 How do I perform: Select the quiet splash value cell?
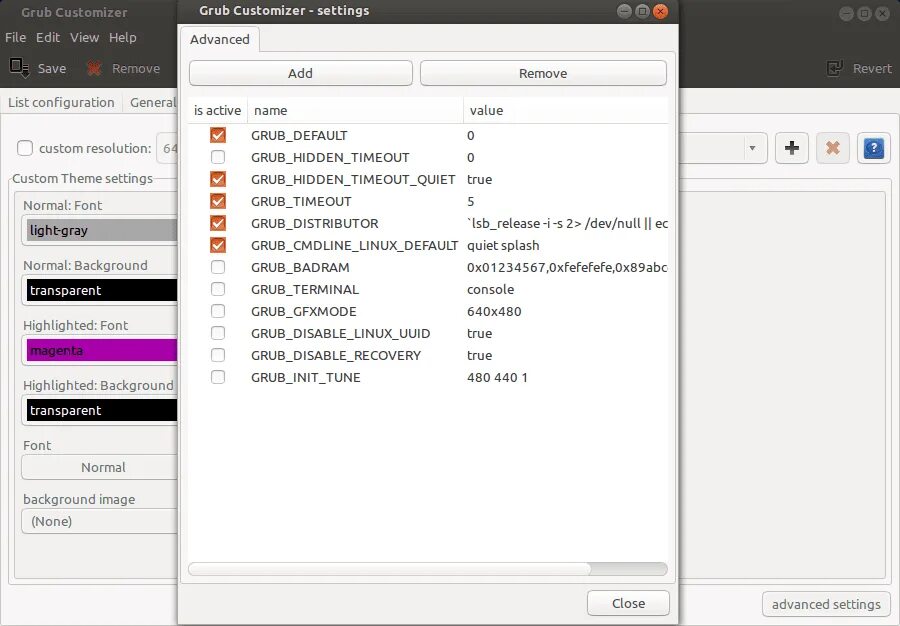[503, 245]
